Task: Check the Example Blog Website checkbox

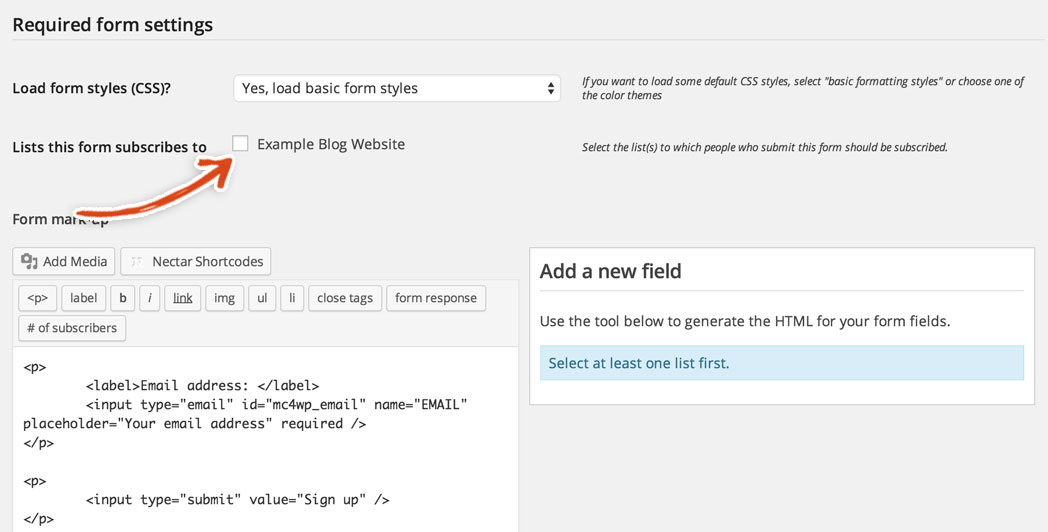Action: [240, 144]
